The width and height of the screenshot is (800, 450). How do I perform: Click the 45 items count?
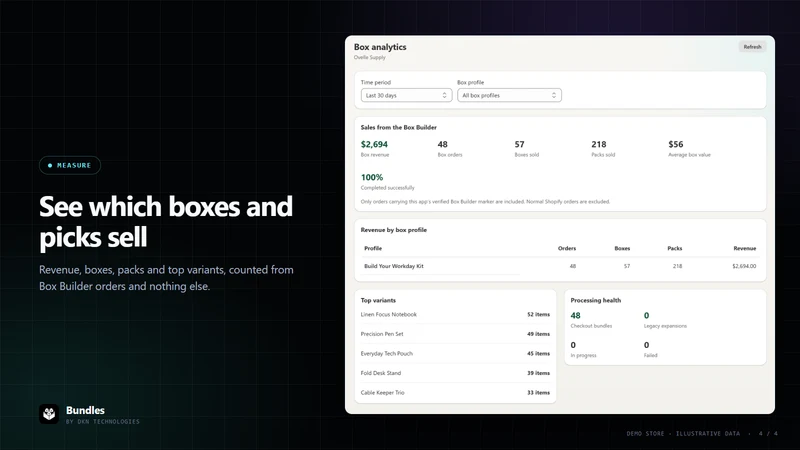click(x=538, y=354)
